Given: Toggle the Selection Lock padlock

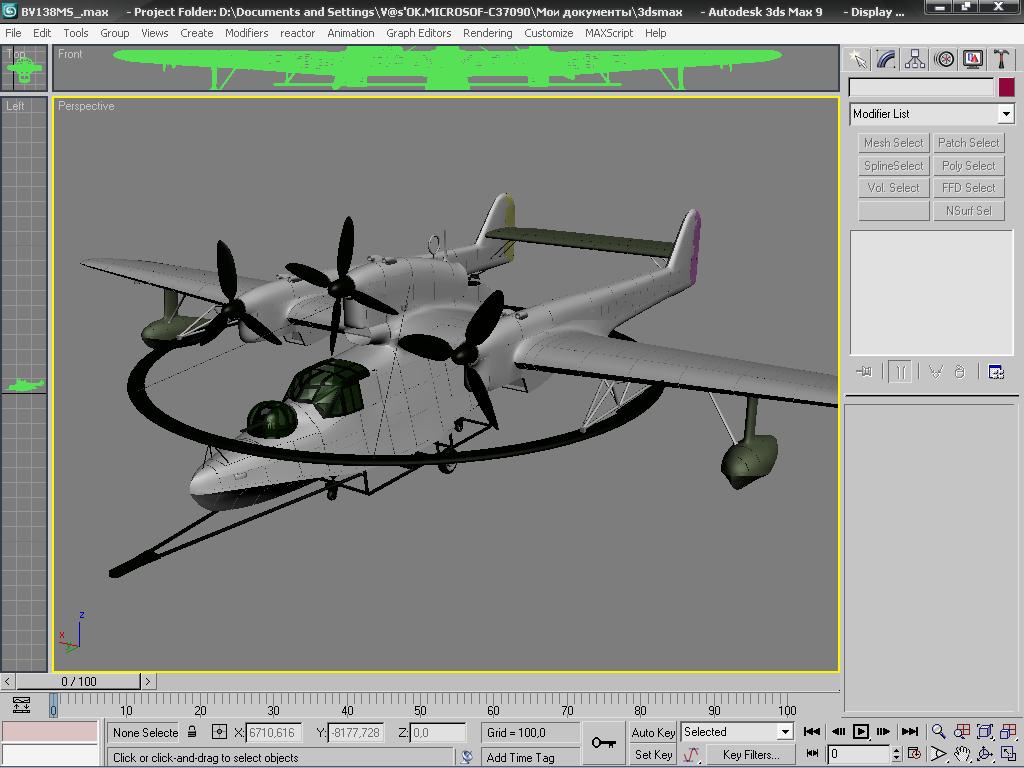Looking at the screenshot, I should coord(192,732).
